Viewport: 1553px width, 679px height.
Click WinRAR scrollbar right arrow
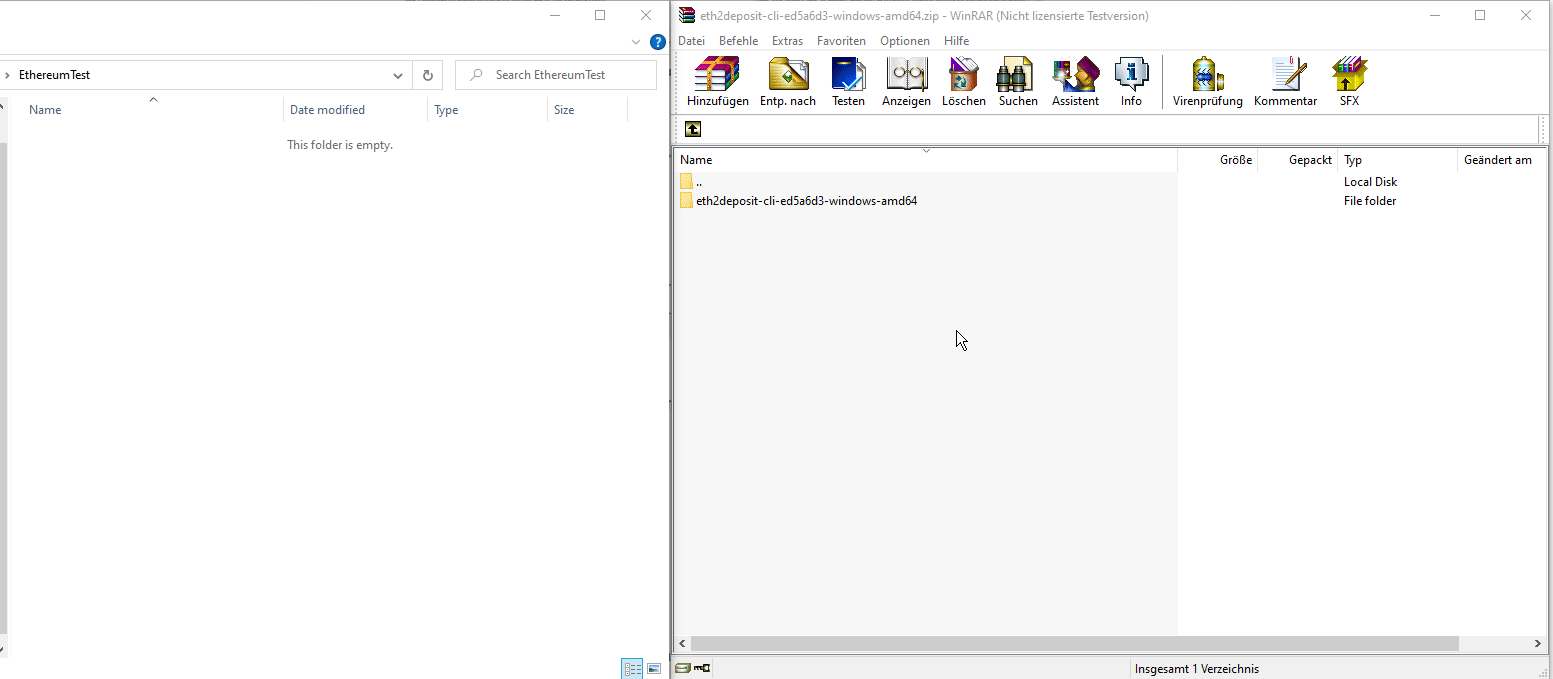pyautogui.click(x=1539, y=644)
